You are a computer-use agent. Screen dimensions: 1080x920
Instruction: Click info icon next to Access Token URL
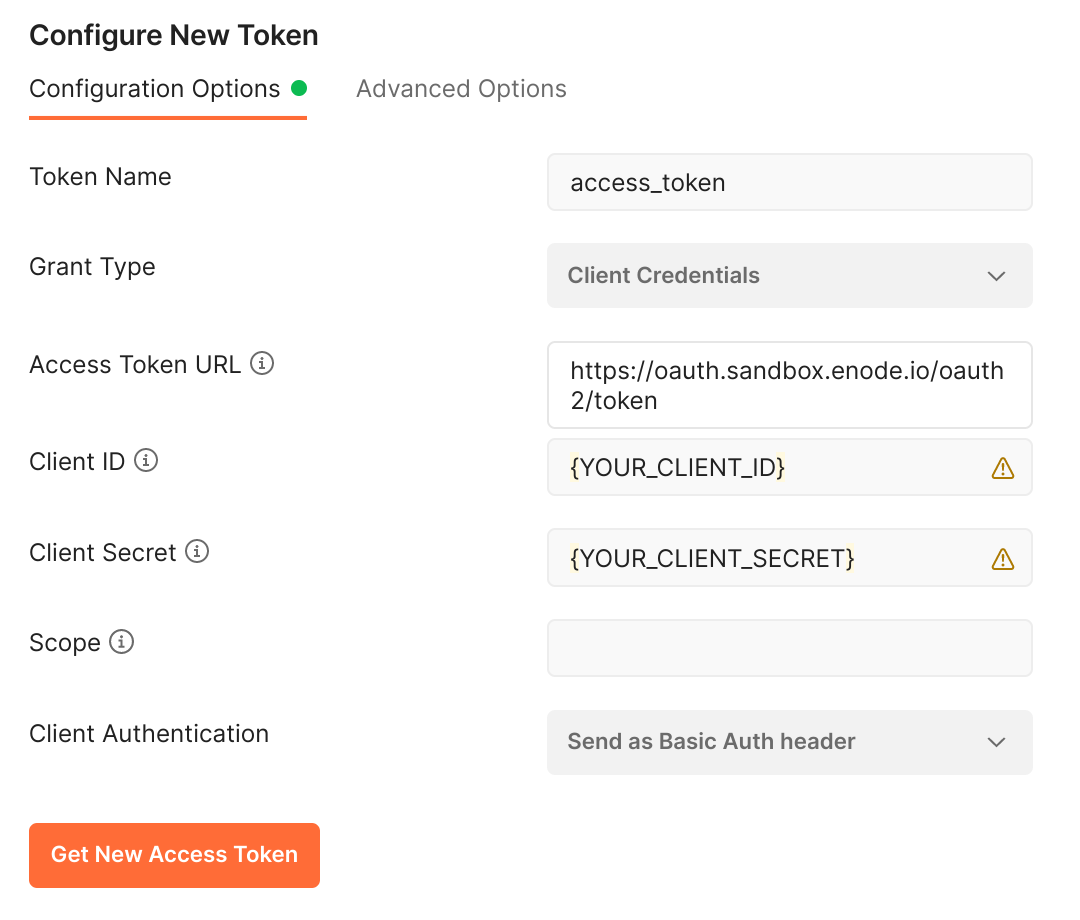click(x=262, y=364)
